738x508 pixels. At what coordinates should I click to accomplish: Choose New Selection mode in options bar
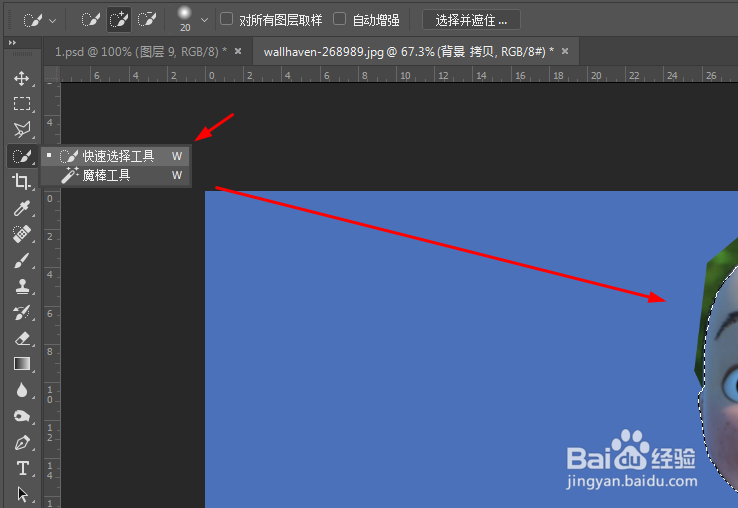click(x=90, y=20)
